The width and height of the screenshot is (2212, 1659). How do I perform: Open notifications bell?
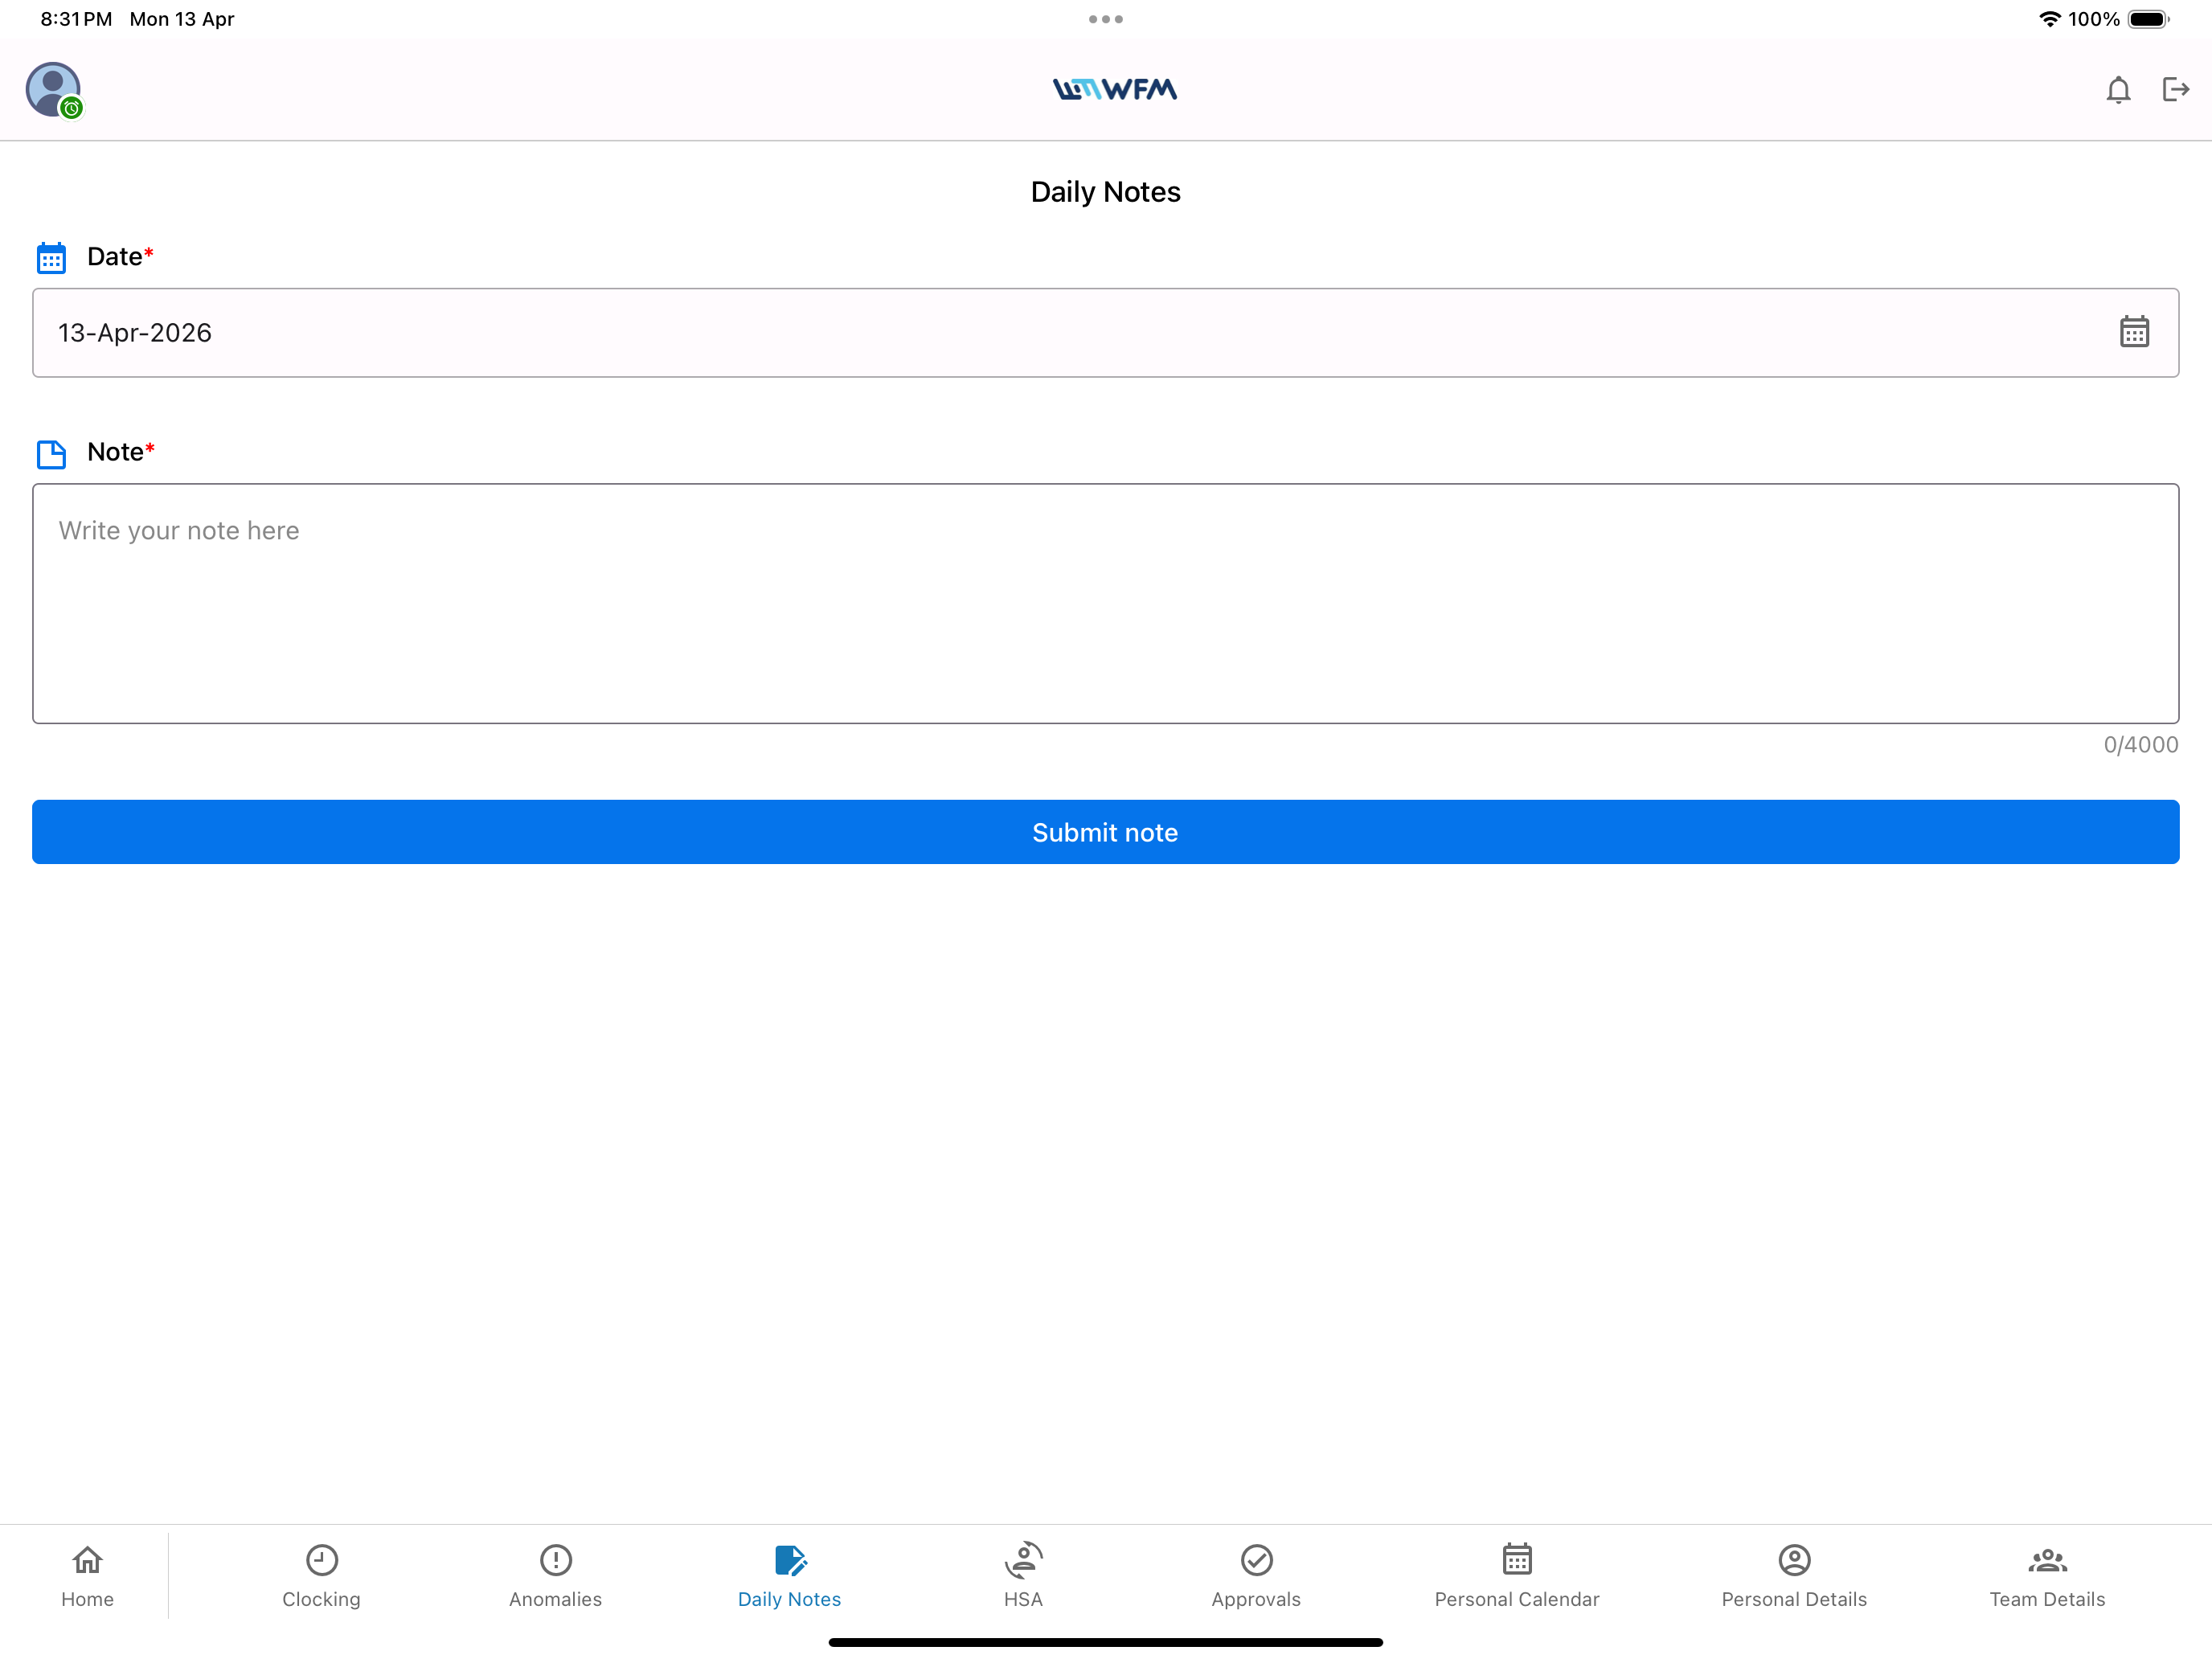(2118, 90)
